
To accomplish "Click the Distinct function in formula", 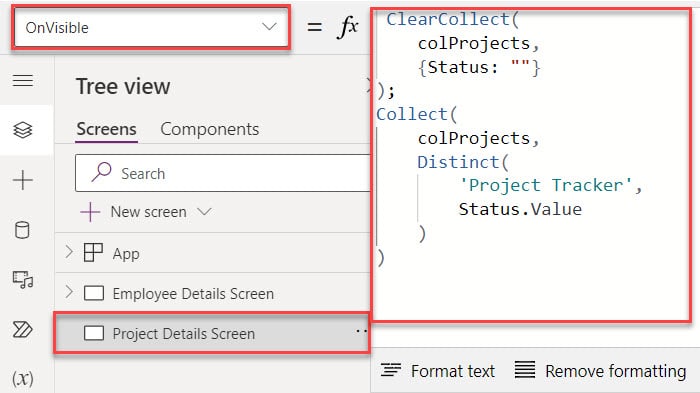I will coord(458,162).
